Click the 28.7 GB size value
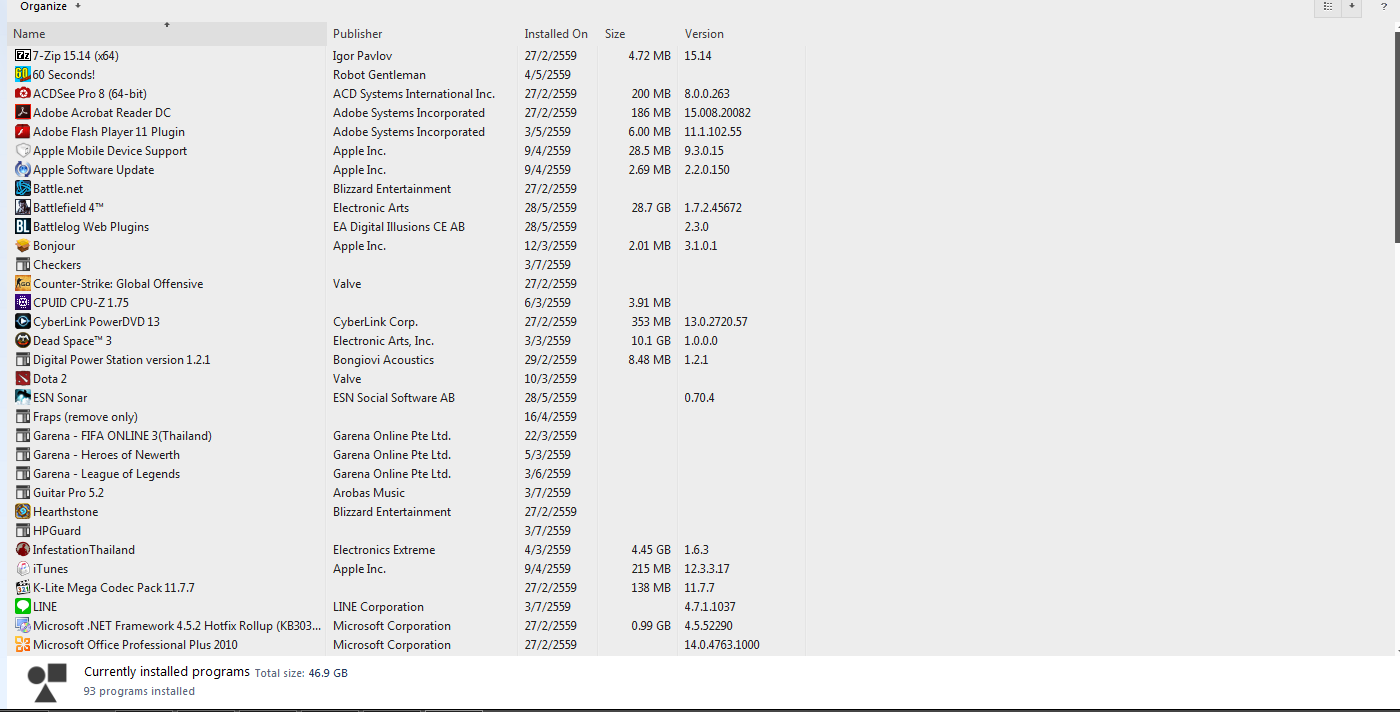This screenshot has height=712, width=1400. click(651, 208)
